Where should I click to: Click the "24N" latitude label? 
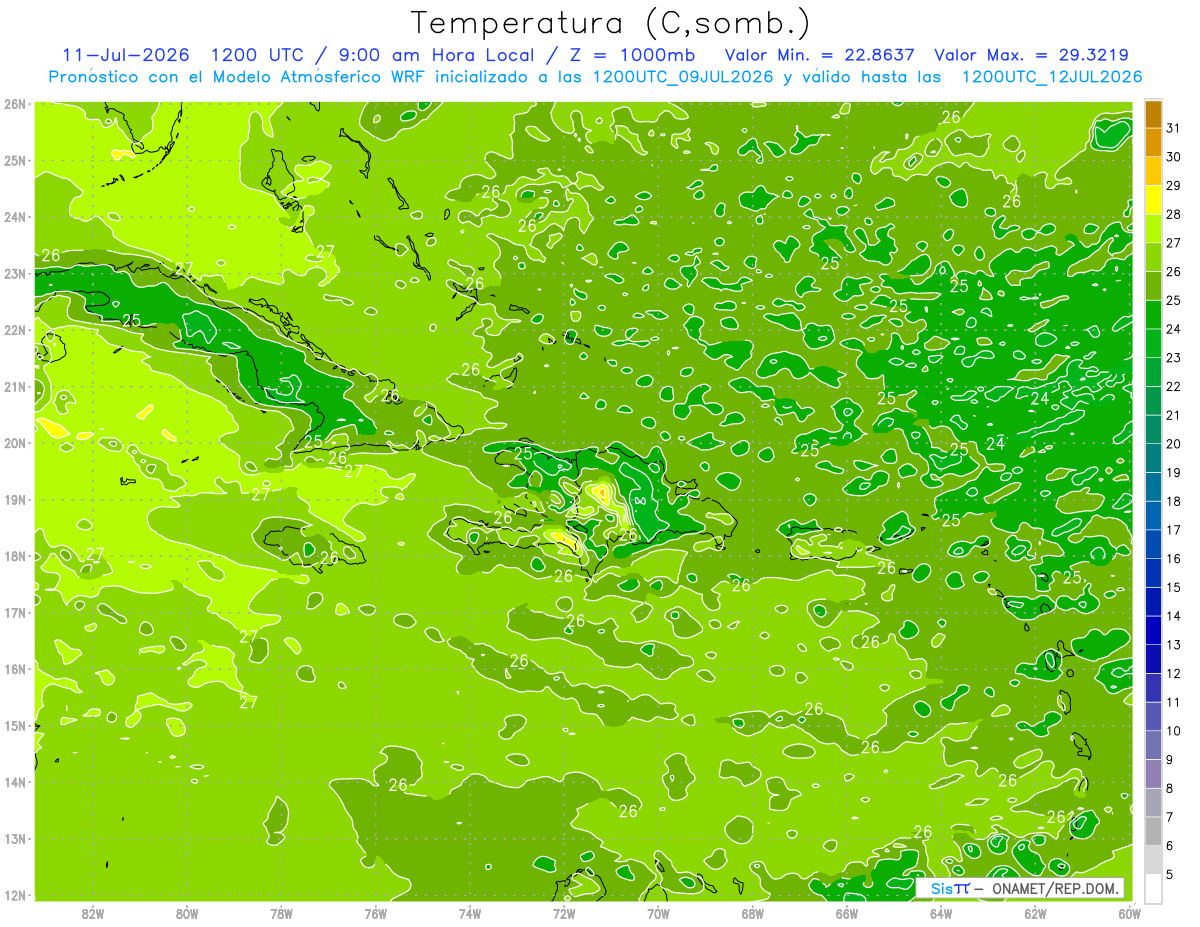coord(15,217)
